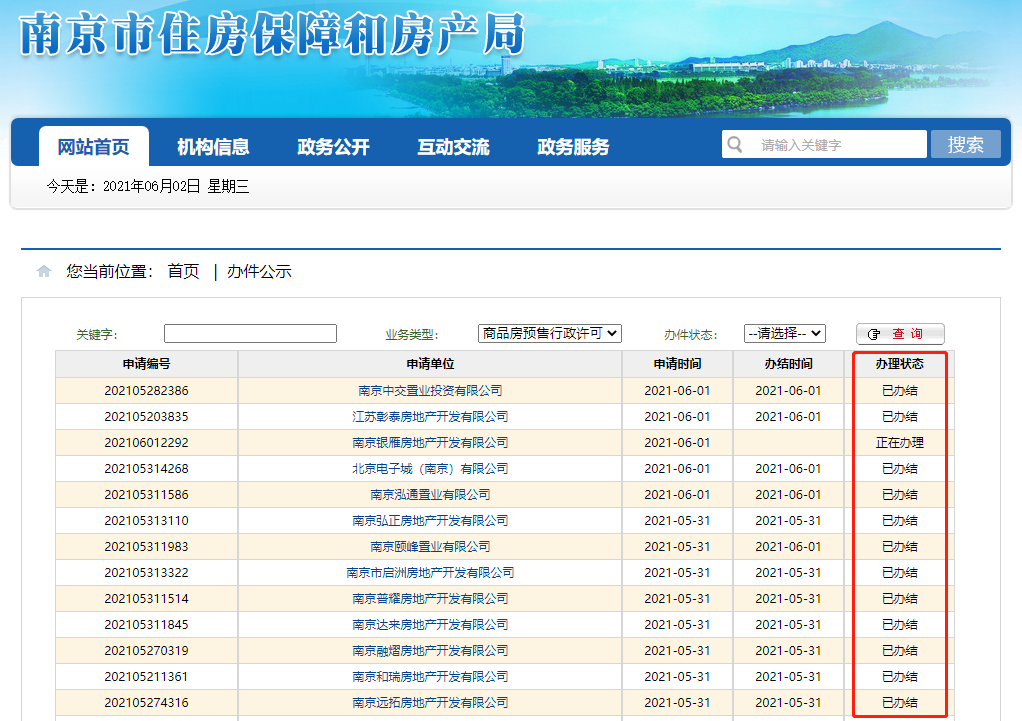Open the 政务服务 menu
This screenshot has height=721, width=1022.
click(573, 147)
